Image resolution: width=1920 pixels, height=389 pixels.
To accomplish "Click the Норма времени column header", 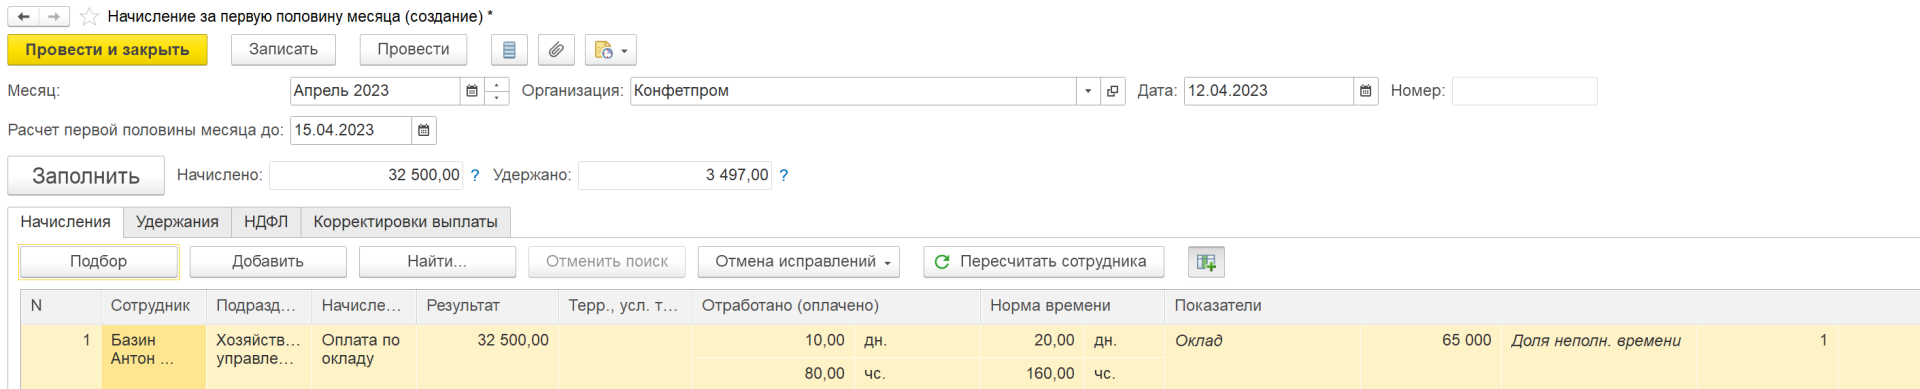I will (x=1072, y=306).
